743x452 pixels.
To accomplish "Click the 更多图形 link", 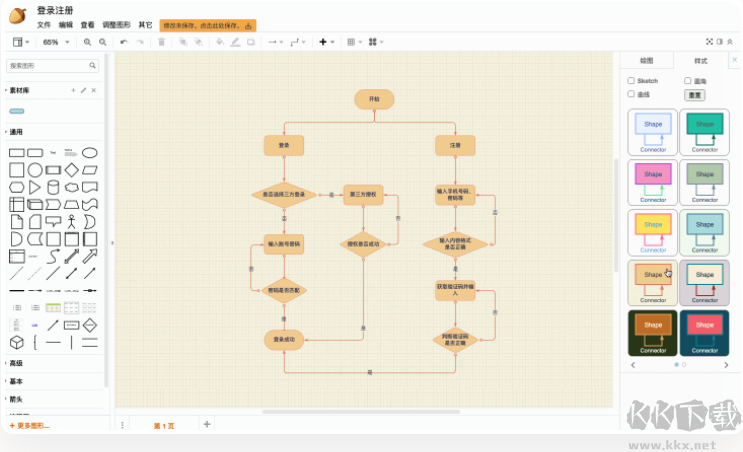I will click(30, 426).
